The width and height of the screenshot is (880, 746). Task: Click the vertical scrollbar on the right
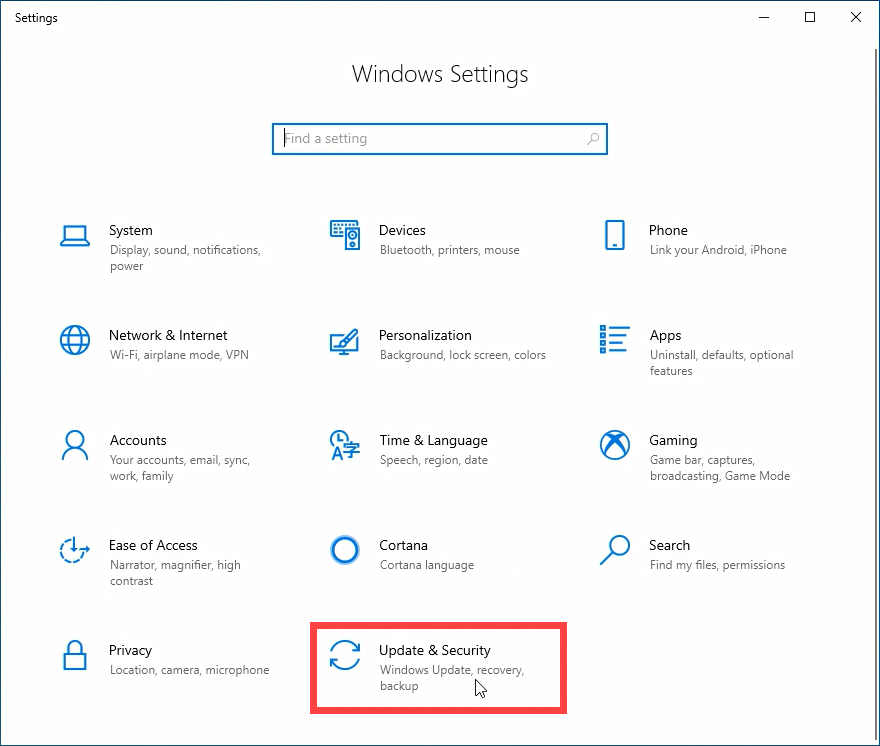pos(876,393)
